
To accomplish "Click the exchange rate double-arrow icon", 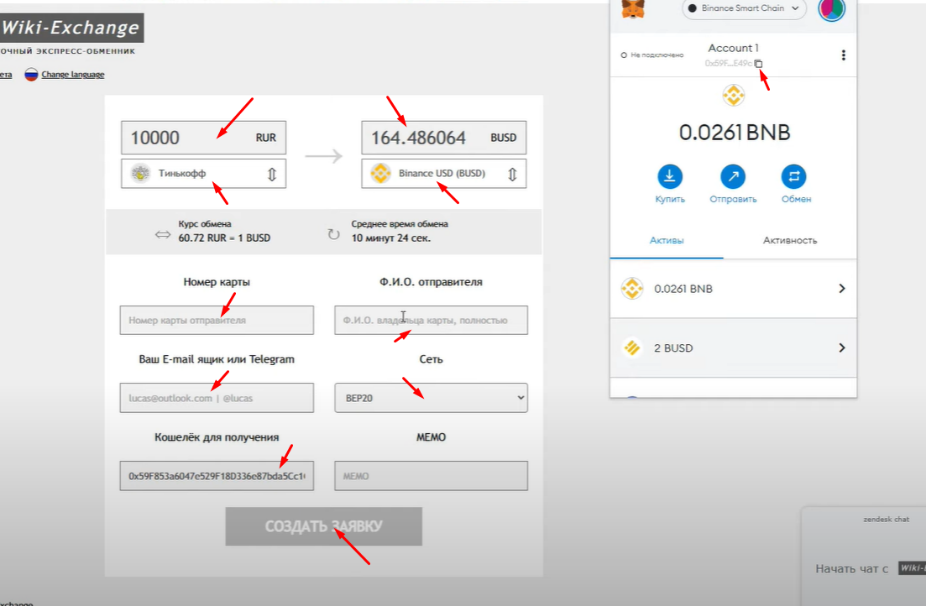I will click(x=162, y=235).
